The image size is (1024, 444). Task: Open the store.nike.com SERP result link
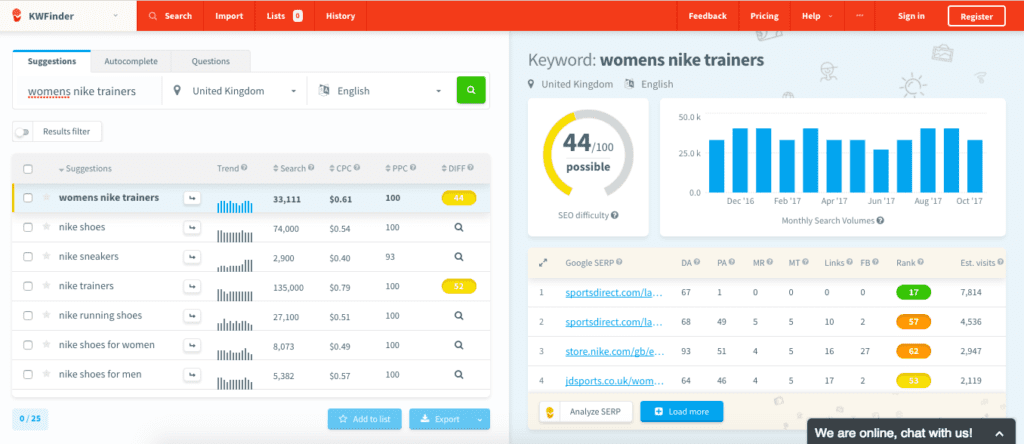pyautogui.click(x=615, y=351)
